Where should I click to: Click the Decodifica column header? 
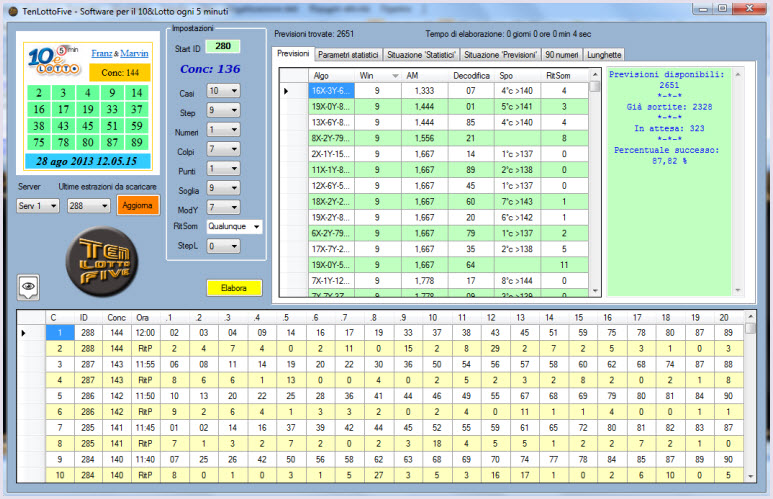[x=471, y=75]
